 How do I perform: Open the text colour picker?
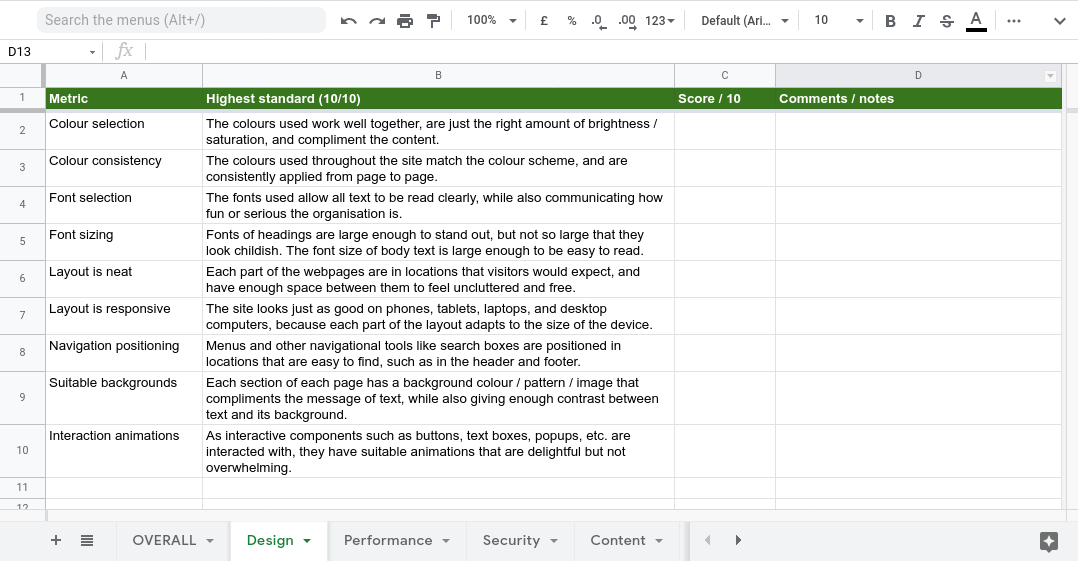[976, 21]
